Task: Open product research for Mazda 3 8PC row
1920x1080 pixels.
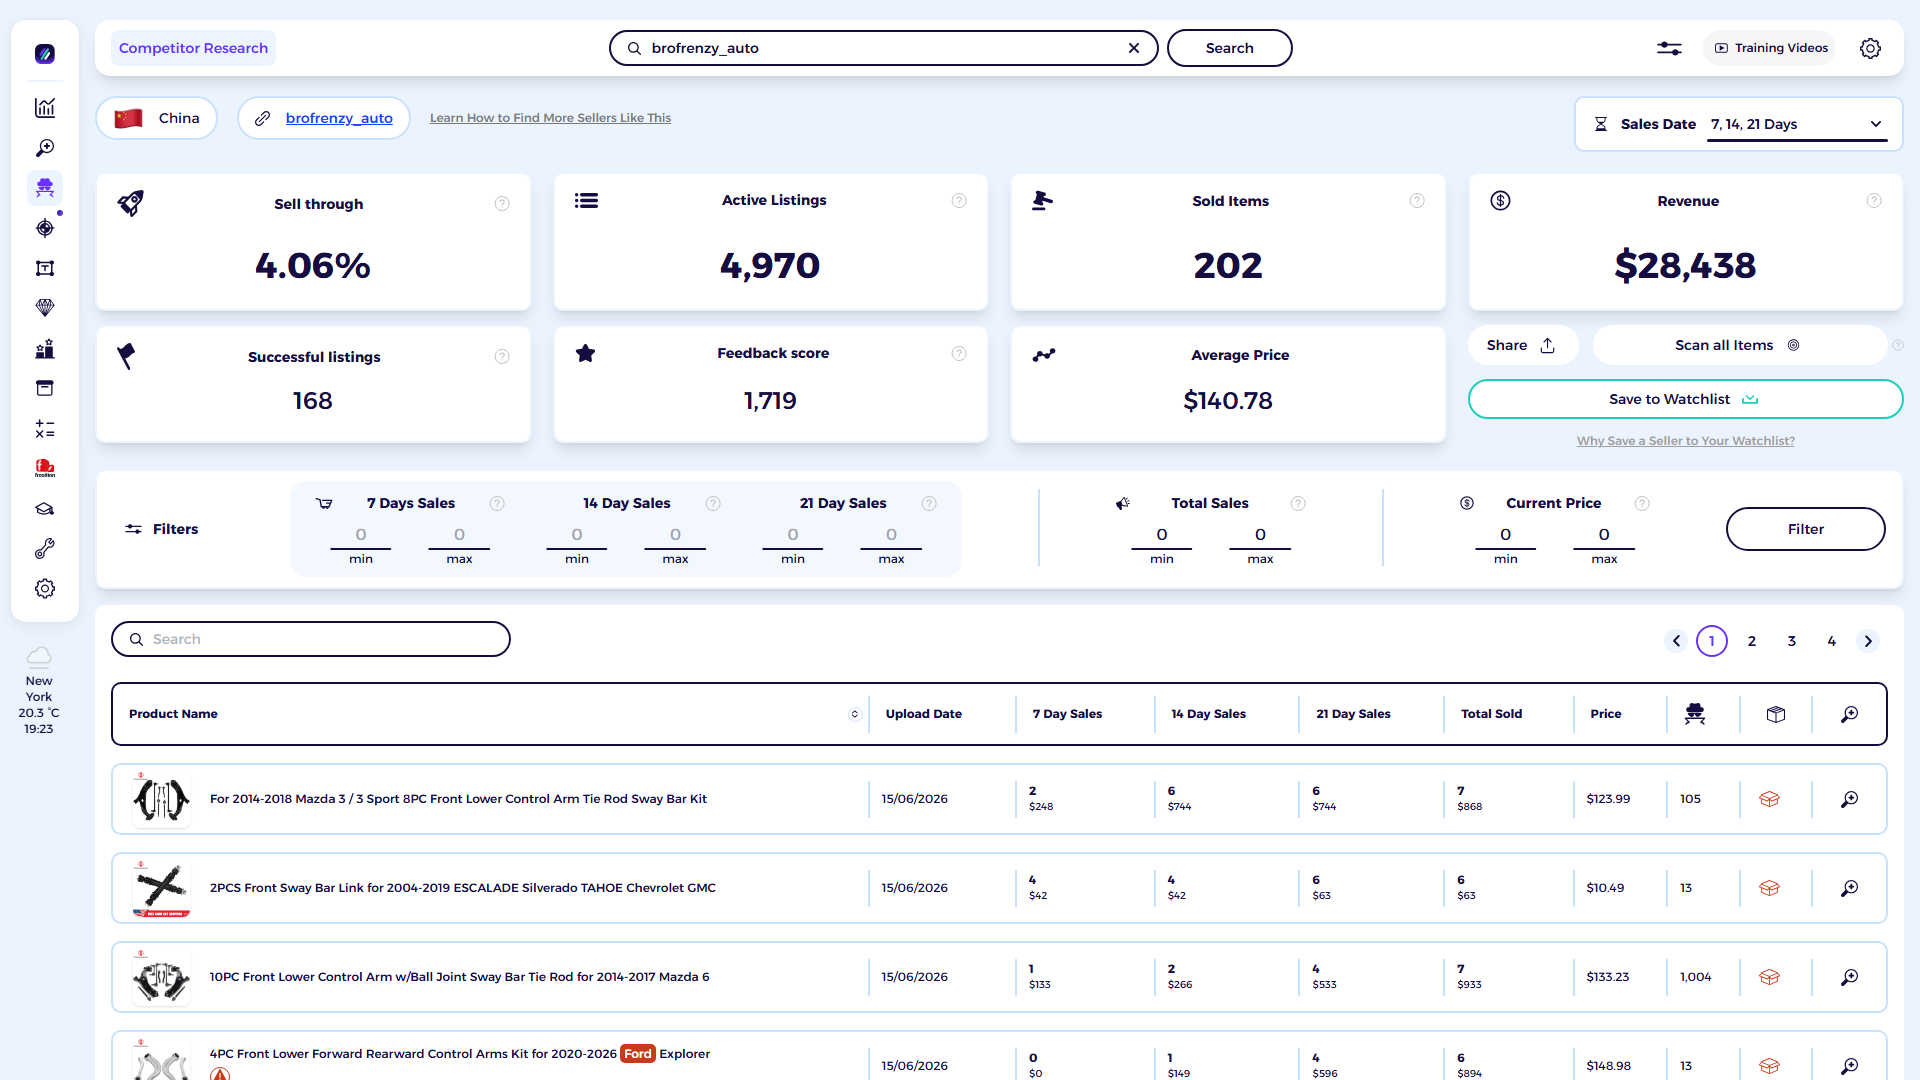Action: click(x=1850, y=799)
